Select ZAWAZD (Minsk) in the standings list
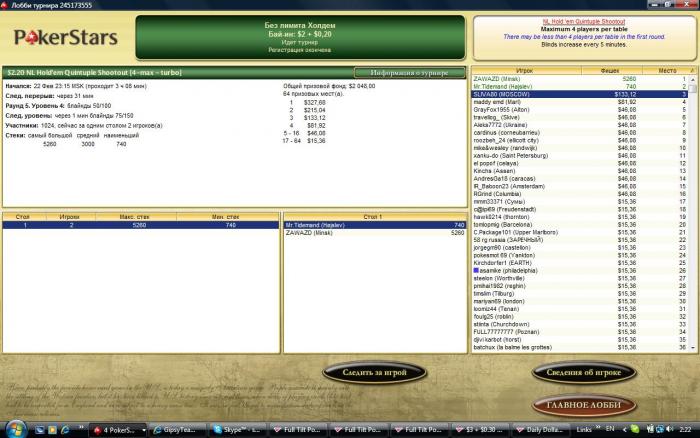 pyautogui.click(x=579, y=79)
